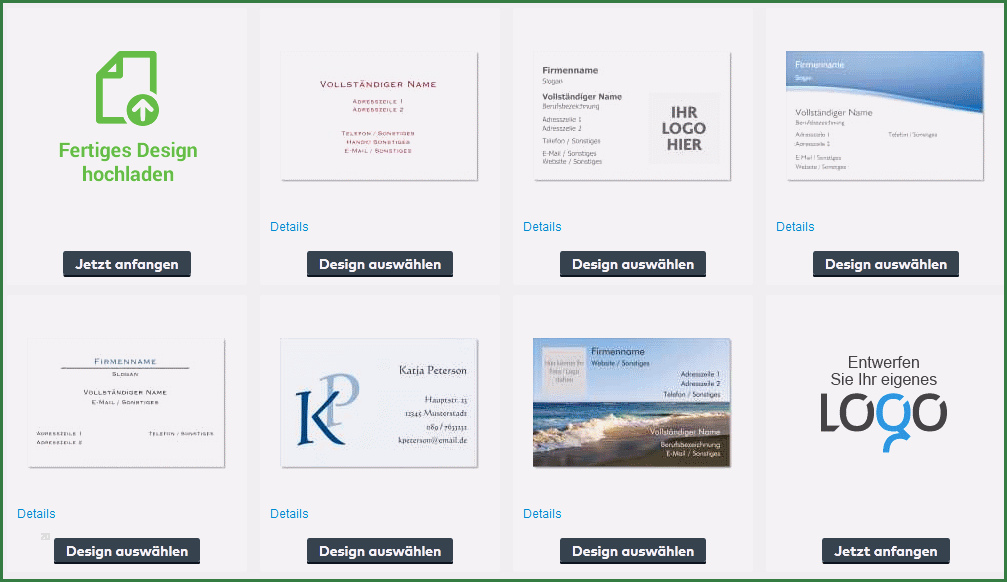The image size is (1007, 582).
Task: Open Details for the red-text name card
Action: (x=289, y=227)
